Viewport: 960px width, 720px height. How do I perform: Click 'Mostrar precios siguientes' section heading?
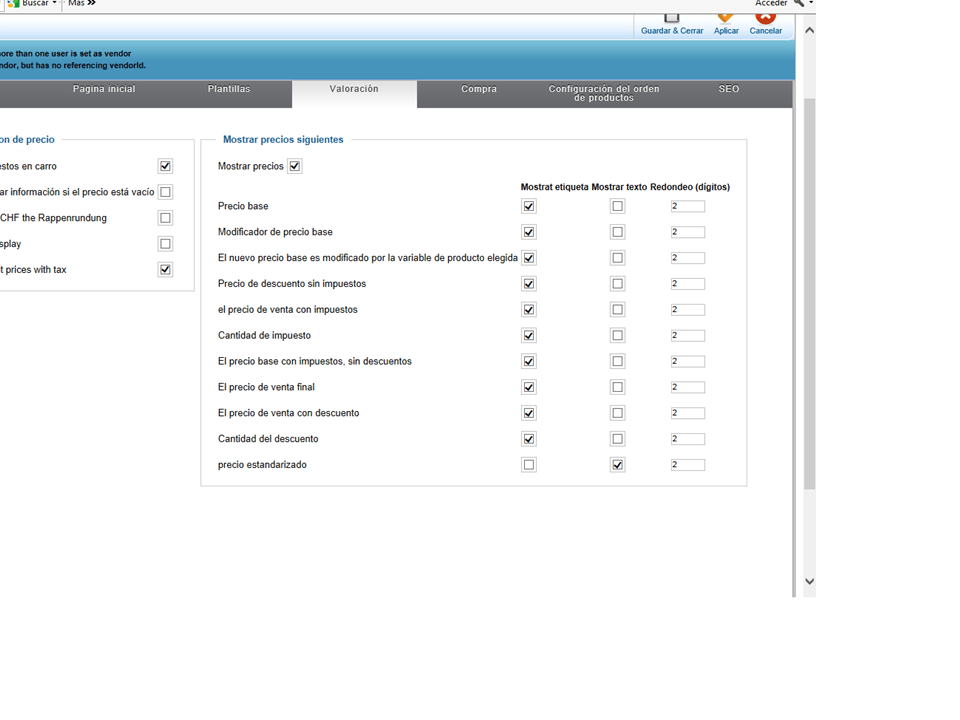pyautogui.click(x=283, y=140)
